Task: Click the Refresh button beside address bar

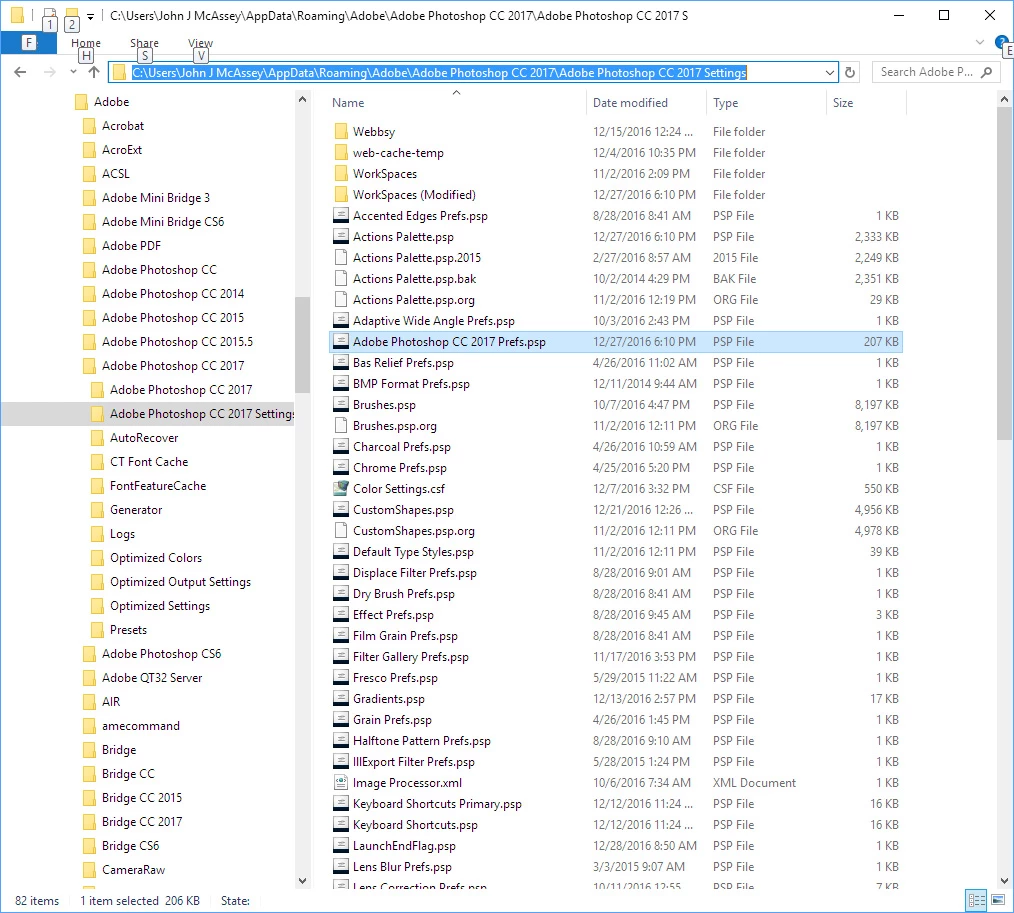Action: coord(850,72)
